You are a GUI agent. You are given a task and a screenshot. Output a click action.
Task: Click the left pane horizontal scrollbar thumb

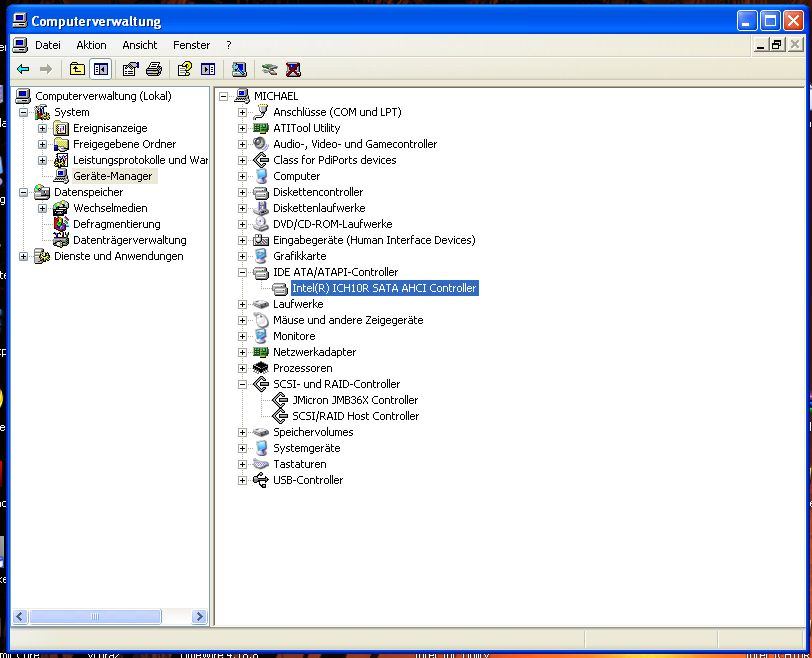pyautogui.click(x=95, y=616)
